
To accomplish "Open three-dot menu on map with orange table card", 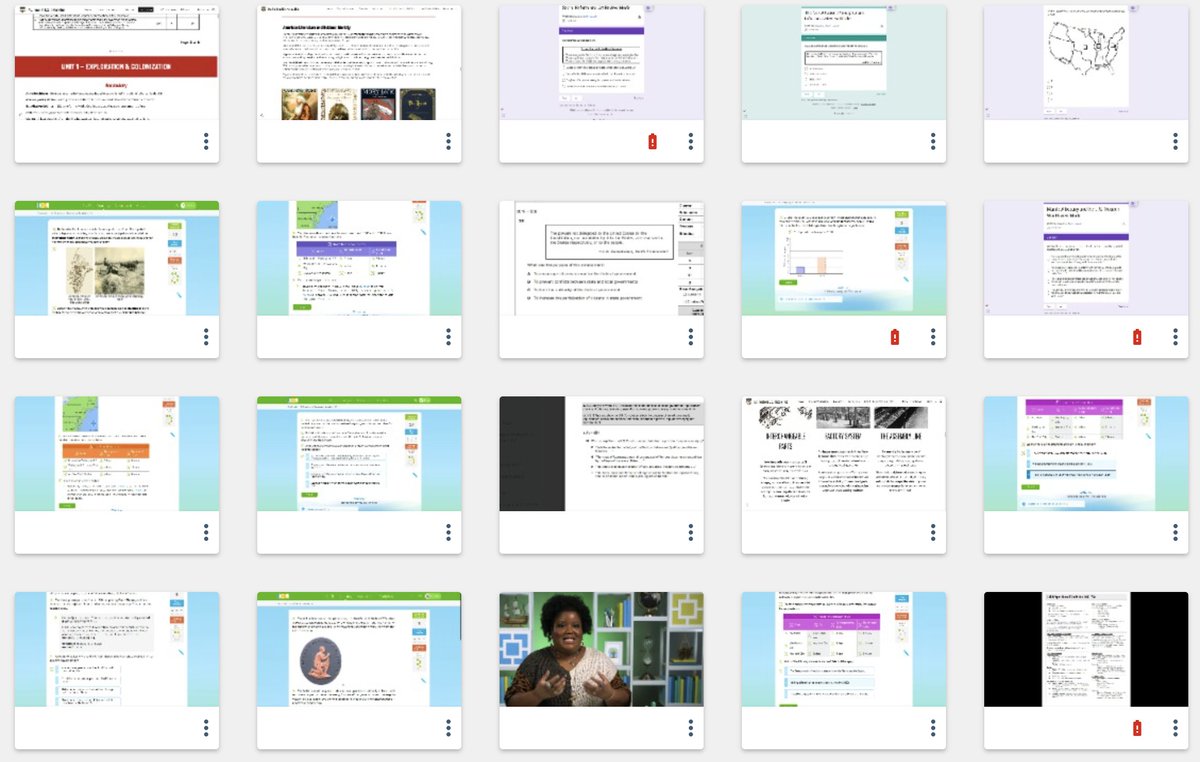I will [x=206, y=532].
